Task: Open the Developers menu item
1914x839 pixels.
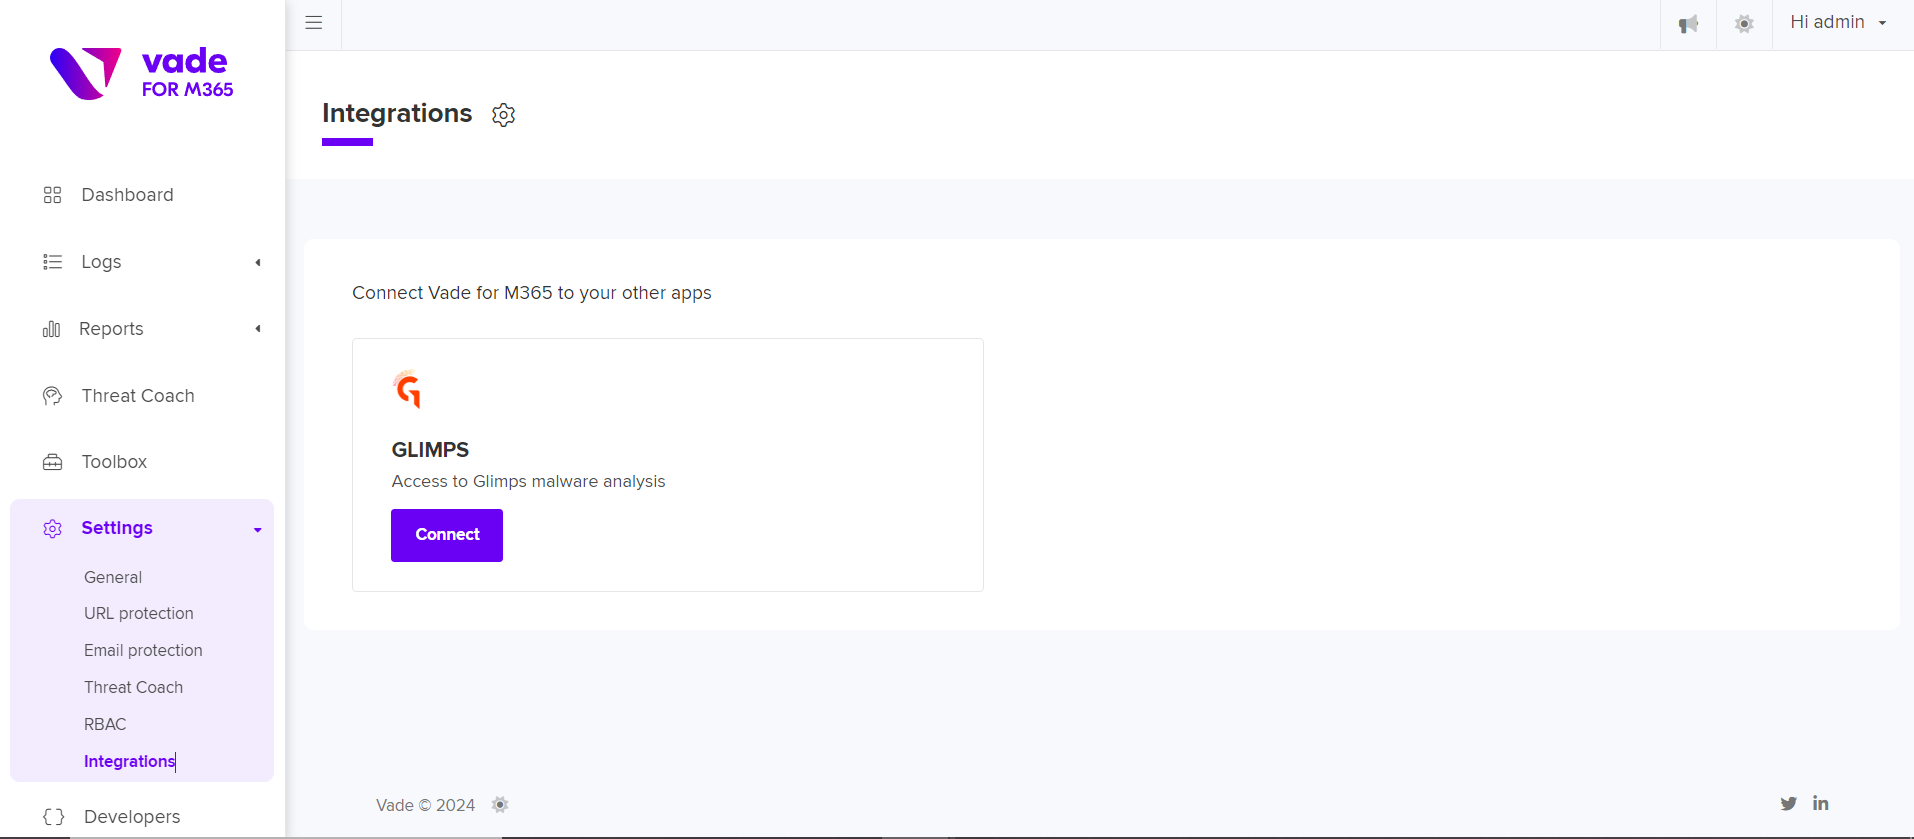Action: pos(132,817)
